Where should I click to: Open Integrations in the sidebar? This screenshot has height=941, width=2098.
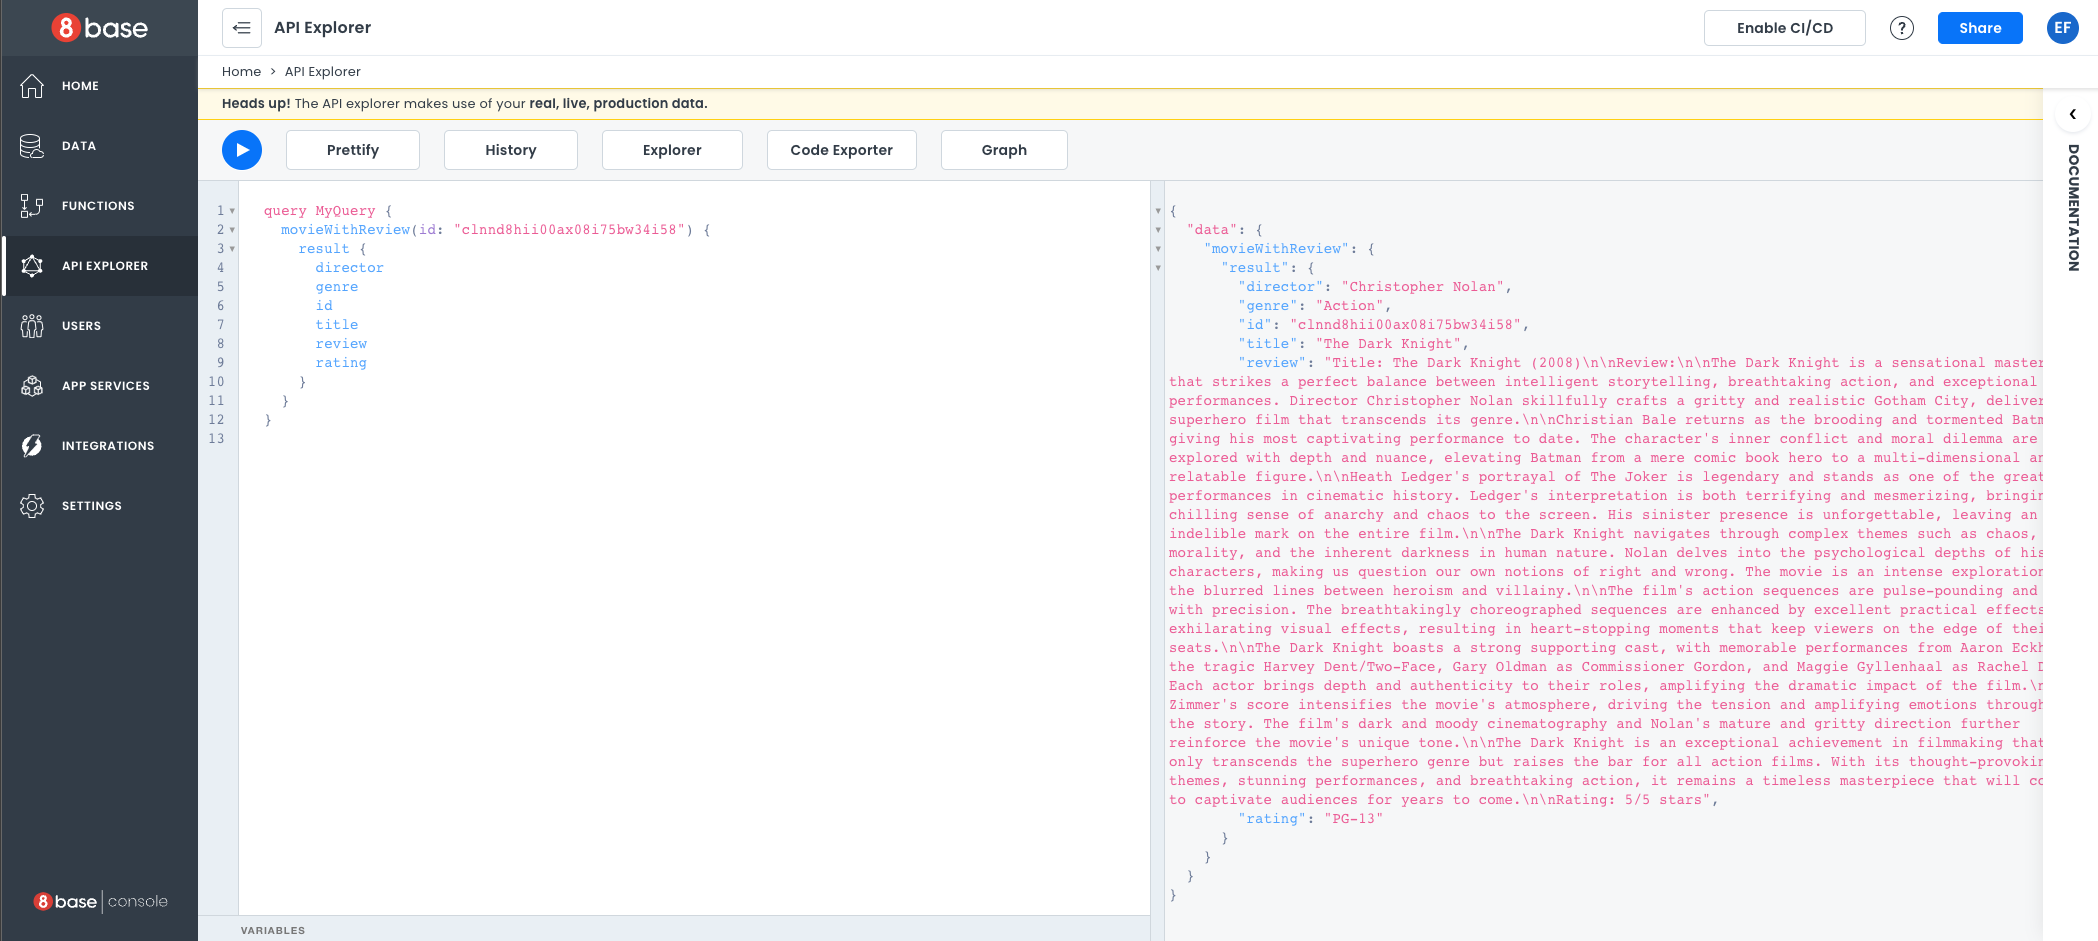pos(107,446)
